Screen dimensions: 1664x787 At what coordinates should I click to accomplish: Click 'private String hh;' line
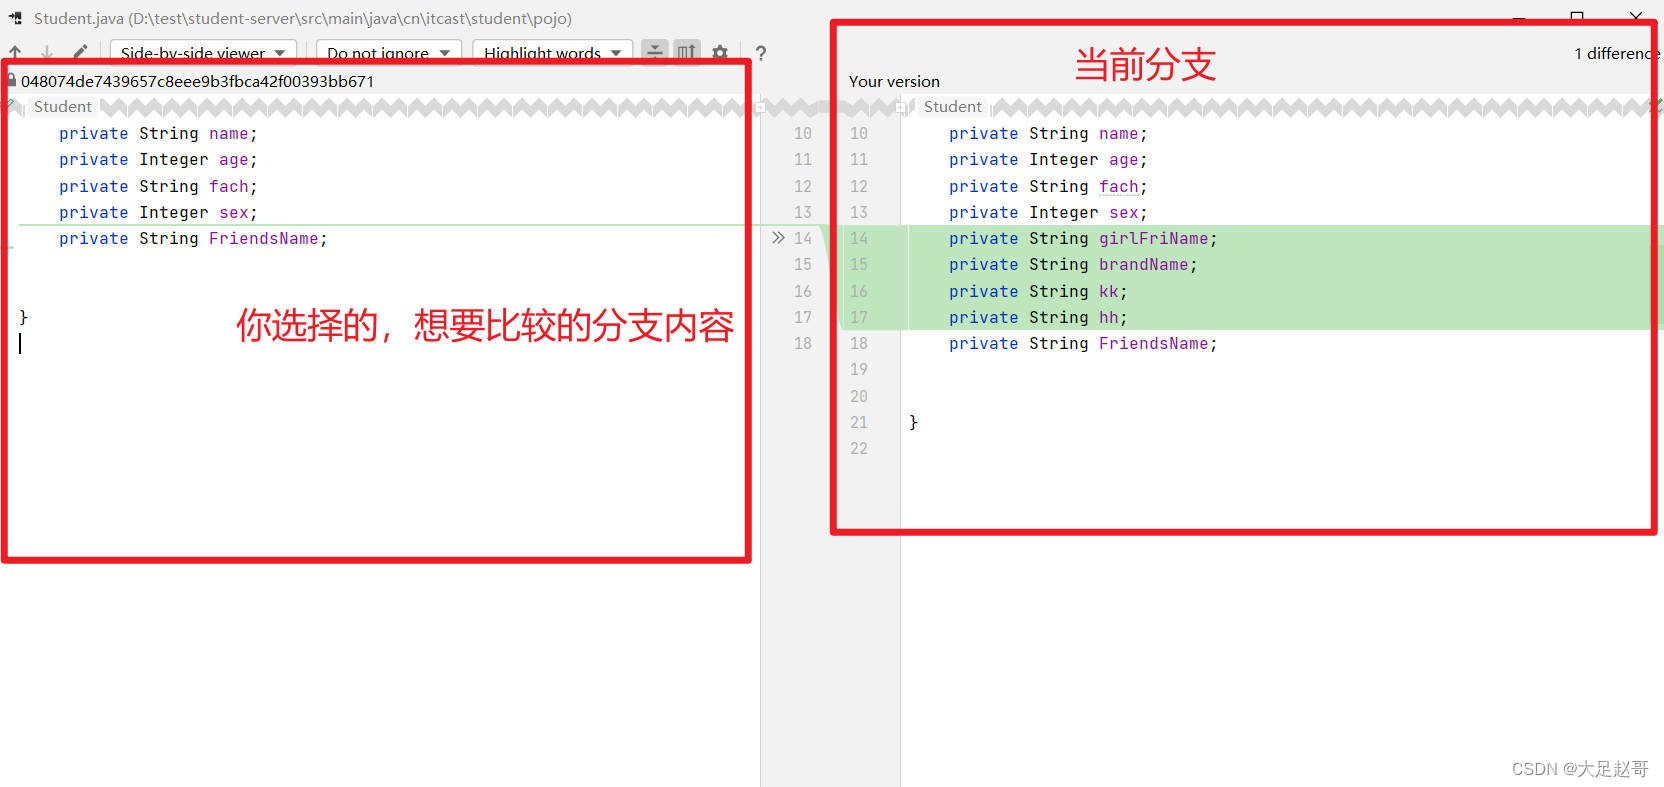[x=1038, y=317]
